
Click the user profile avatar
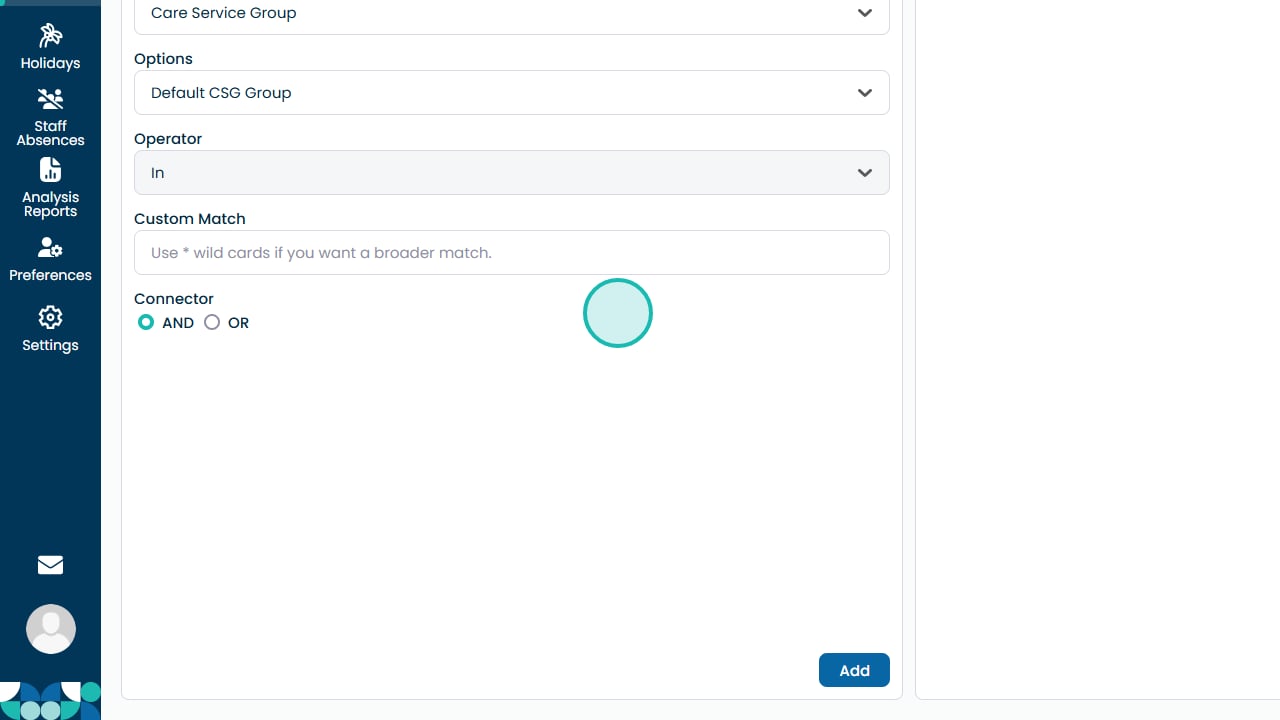point(50,629)
